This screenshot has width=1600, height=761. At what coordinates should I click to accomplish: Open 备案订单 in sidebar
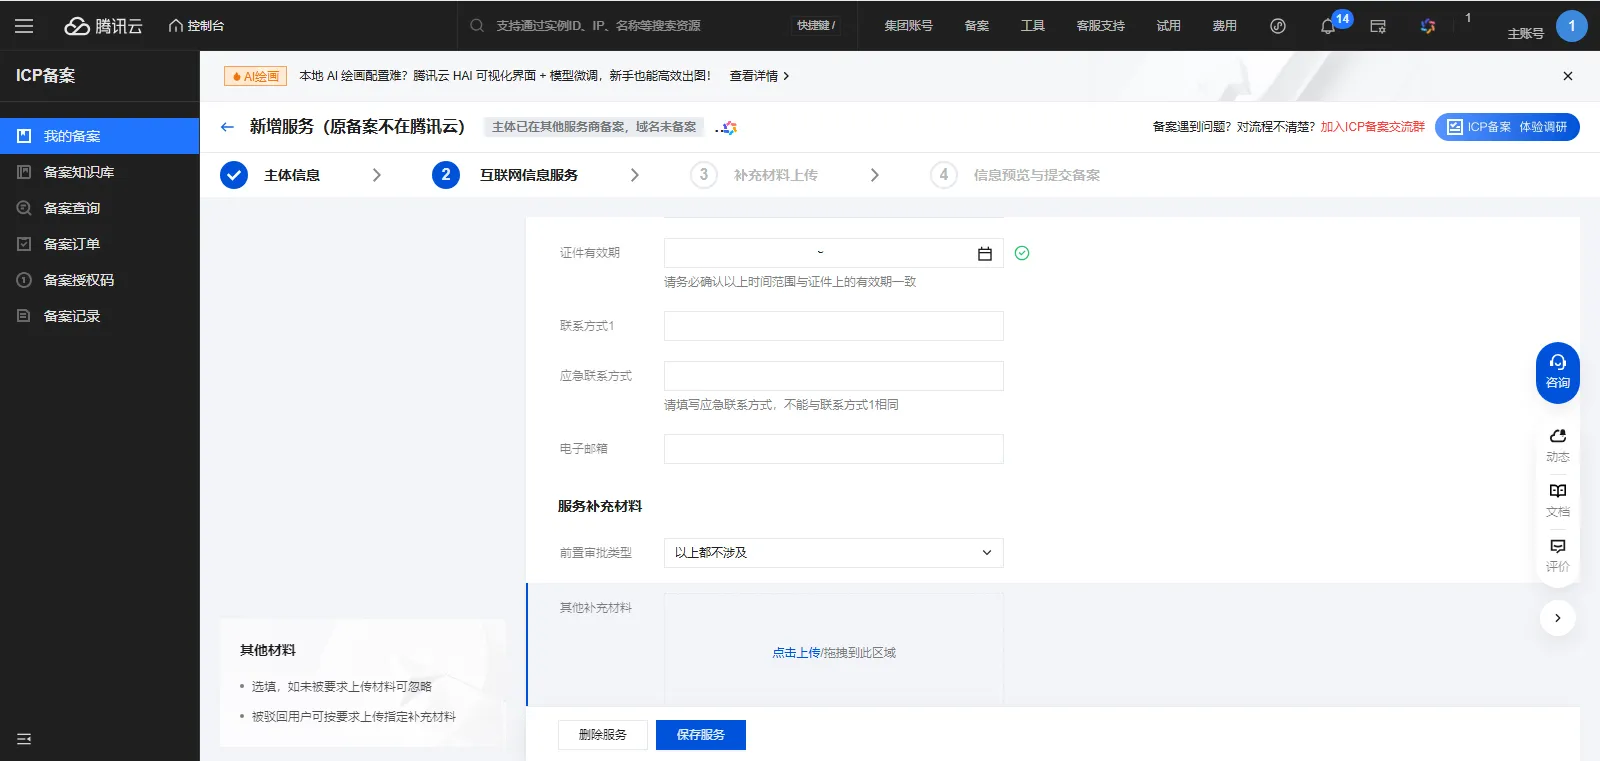click(100, 244)
